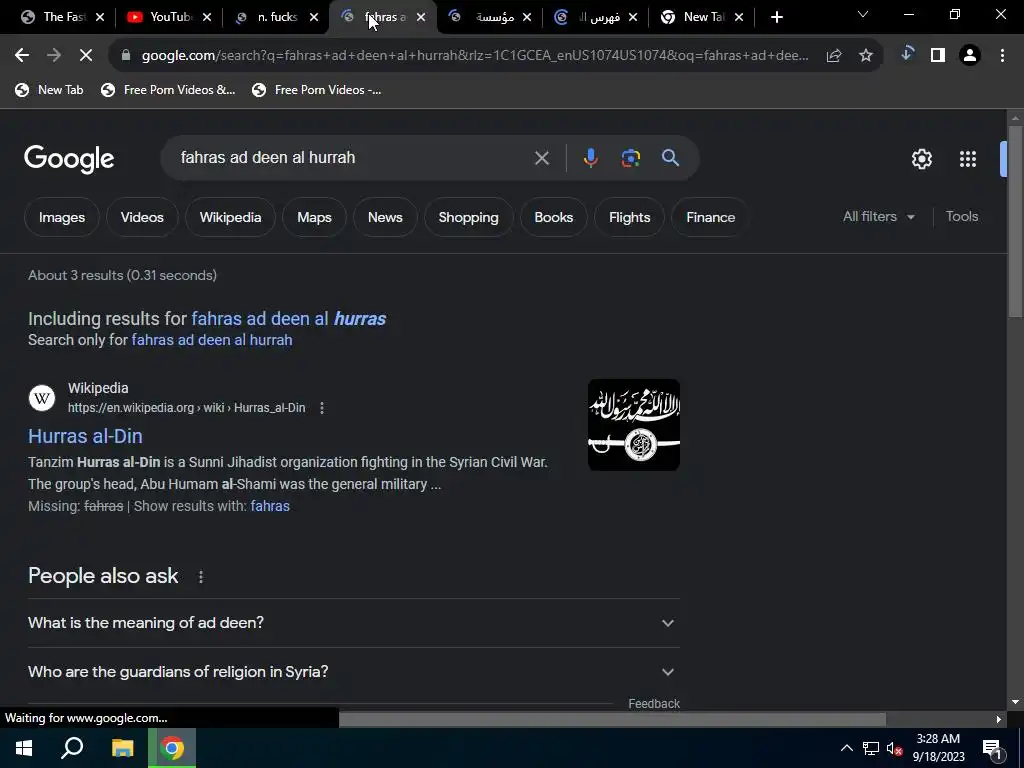Image resolution: width=1024 pixels, height=768 pixels.
Task: Open People also ask options menu
Action: (x=201, y=577)
